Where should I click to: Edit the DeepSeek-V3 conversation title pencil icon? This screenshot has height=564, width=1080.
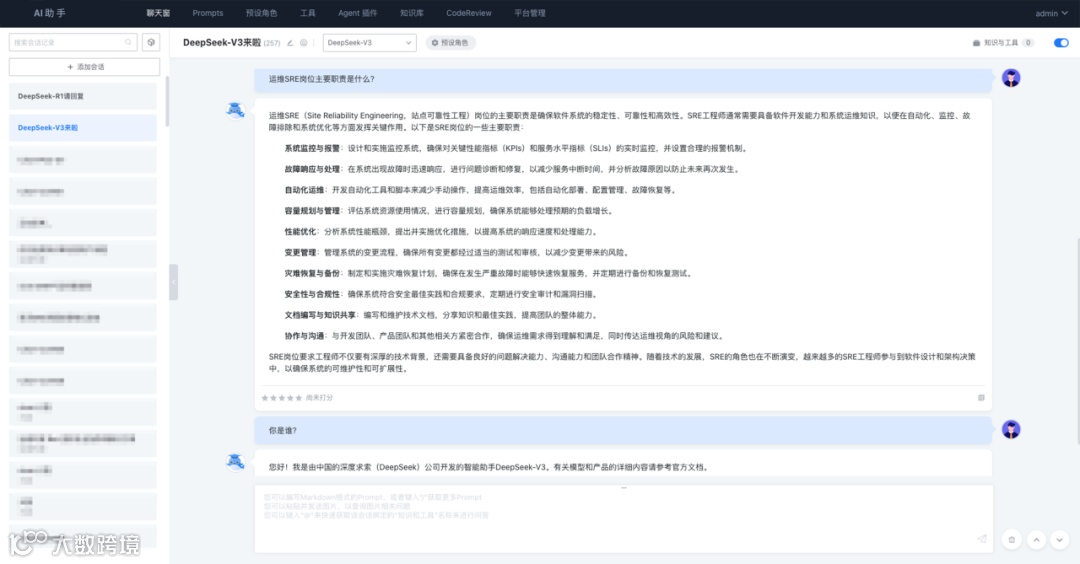click(x=290, y=43)
